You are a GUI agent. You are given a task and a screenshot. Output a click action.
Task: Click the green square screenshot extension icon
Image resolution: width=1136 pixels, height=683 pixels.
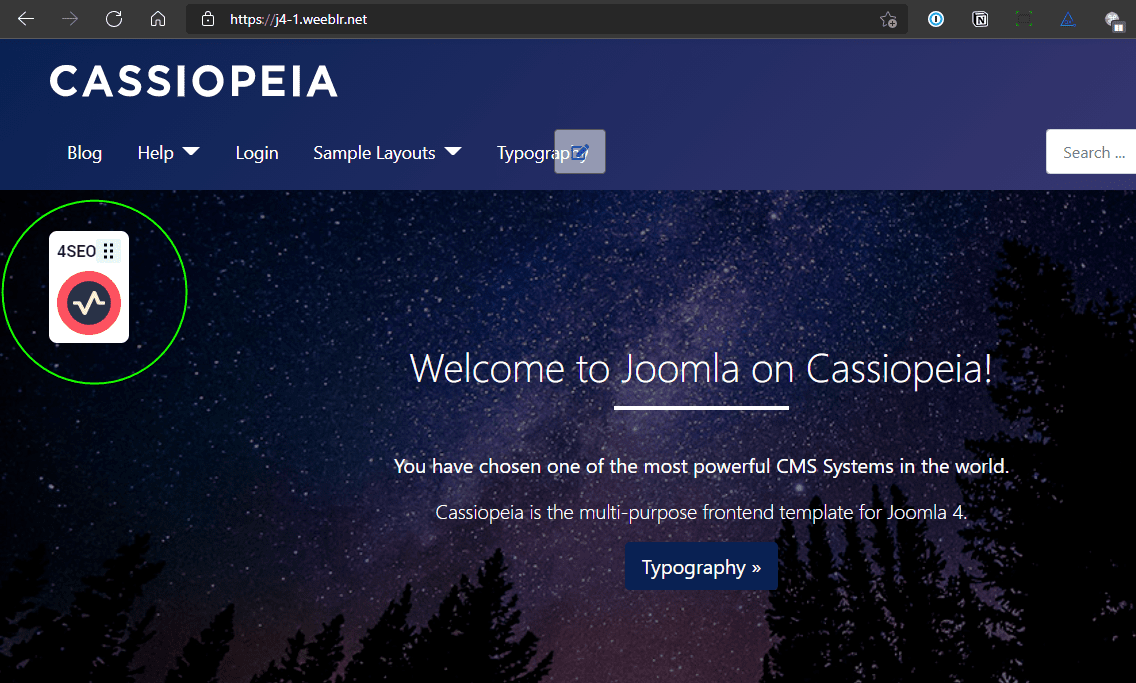(1024, 19)
